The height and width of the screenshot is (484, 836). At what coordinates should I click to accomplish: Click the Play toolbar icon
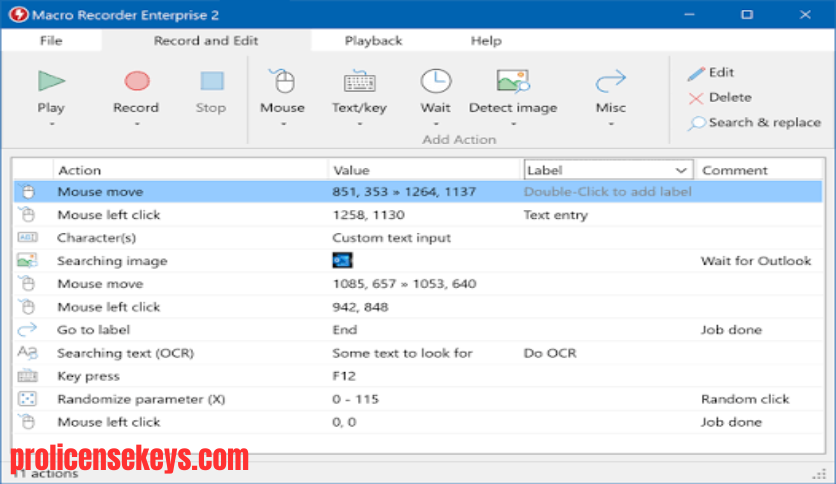(51, 81)
